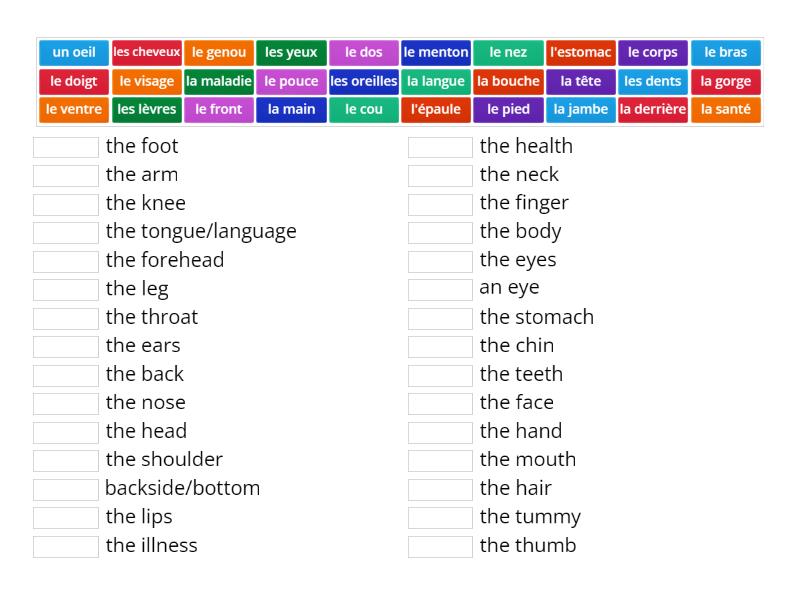Select the 'le ventre' tile
Screen dimensions: 800x600
point(72,110)
